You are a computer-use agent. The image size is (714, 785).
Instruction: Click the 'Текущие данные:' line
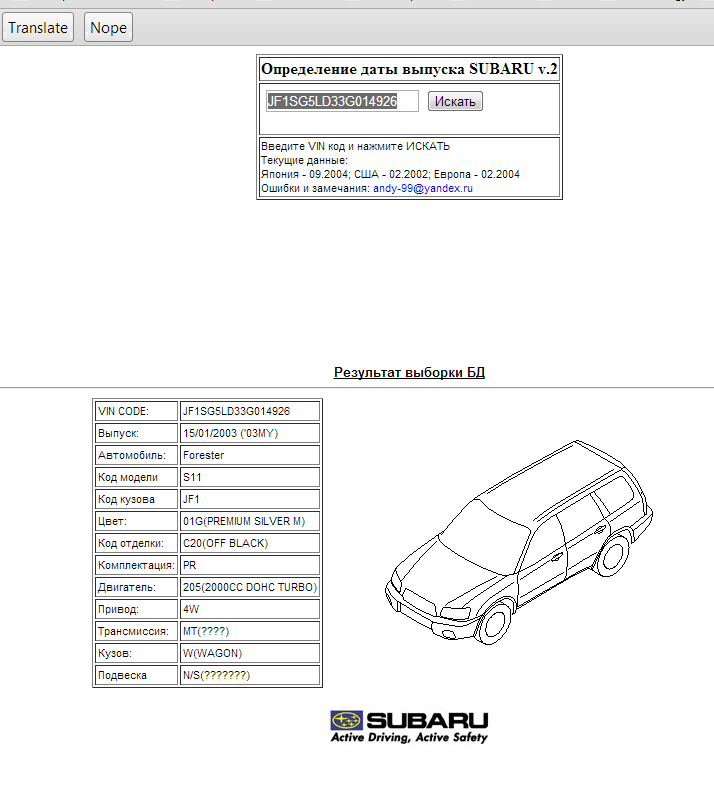click(x=304, y=160)
